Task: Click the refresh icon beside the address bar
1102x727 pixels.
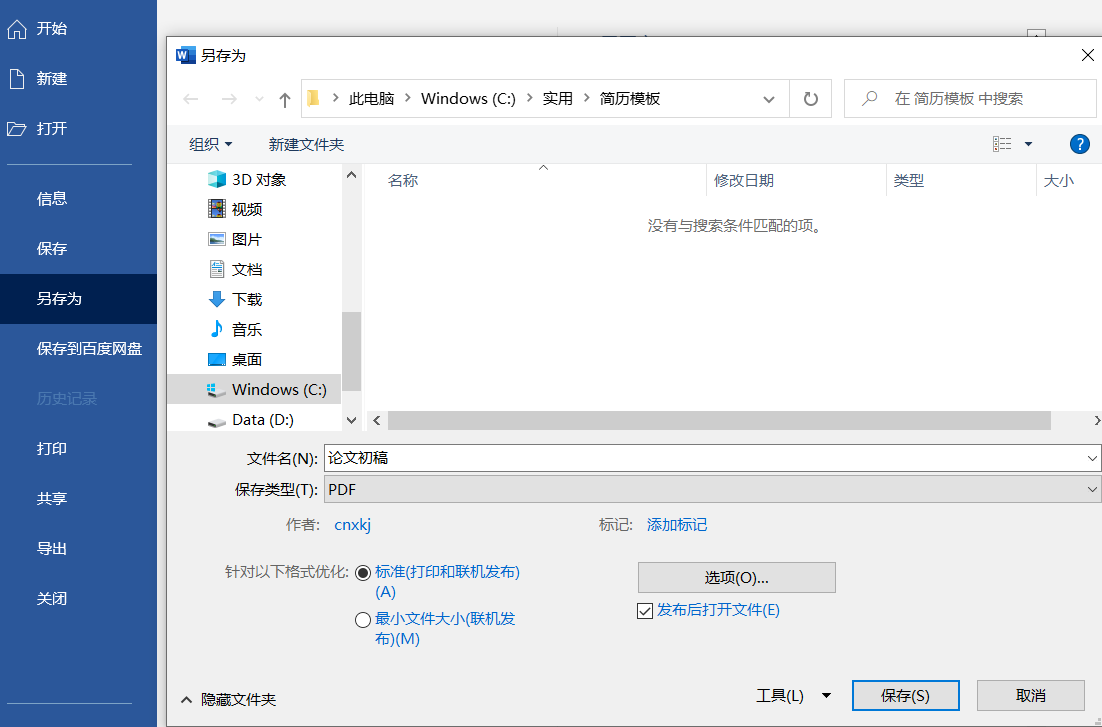Action: 810,98
